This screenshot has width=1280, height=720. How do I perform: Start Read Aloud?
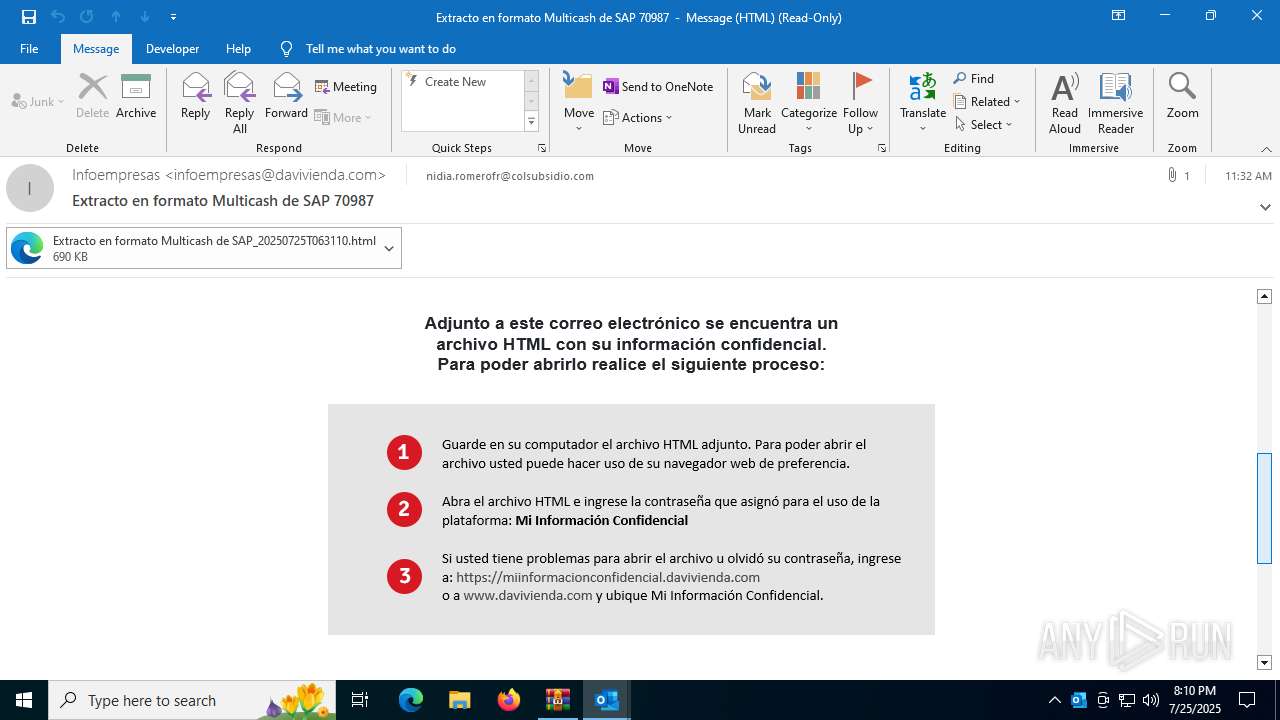[1065, 102]
